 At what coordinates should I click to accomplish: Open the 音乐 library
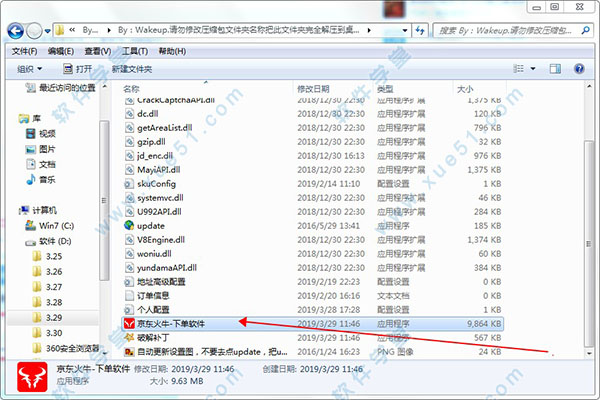coord(41,180)
